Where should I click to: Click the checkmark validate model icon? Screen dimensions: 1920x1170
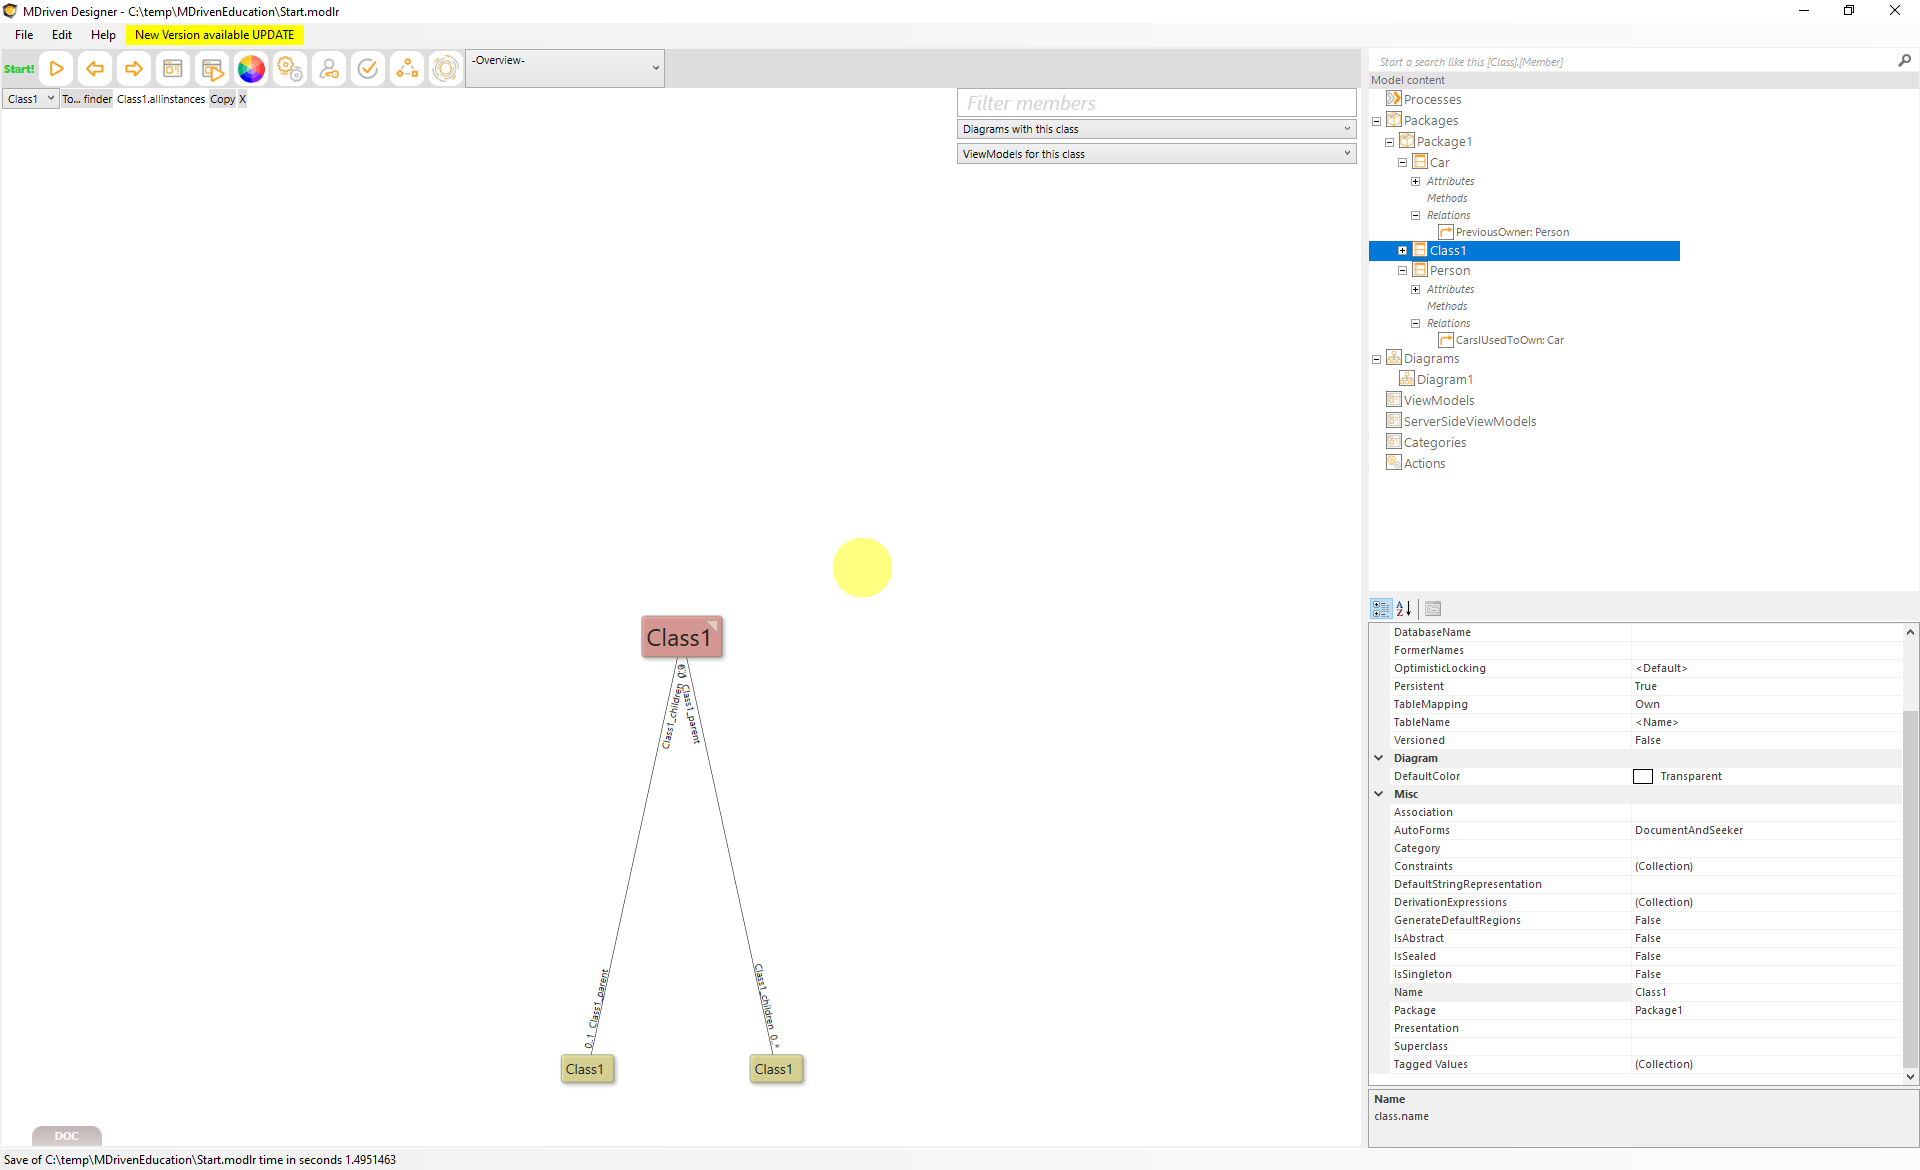click(x=368, y=69)
